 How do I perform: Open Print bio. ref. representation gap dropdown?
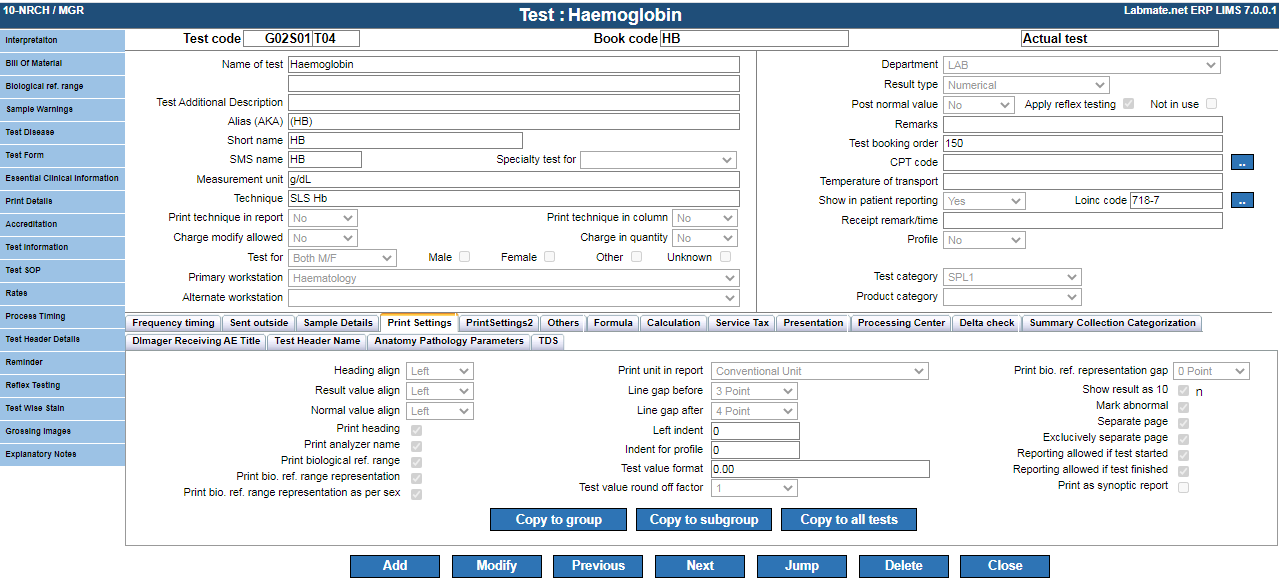[1212, 371]
